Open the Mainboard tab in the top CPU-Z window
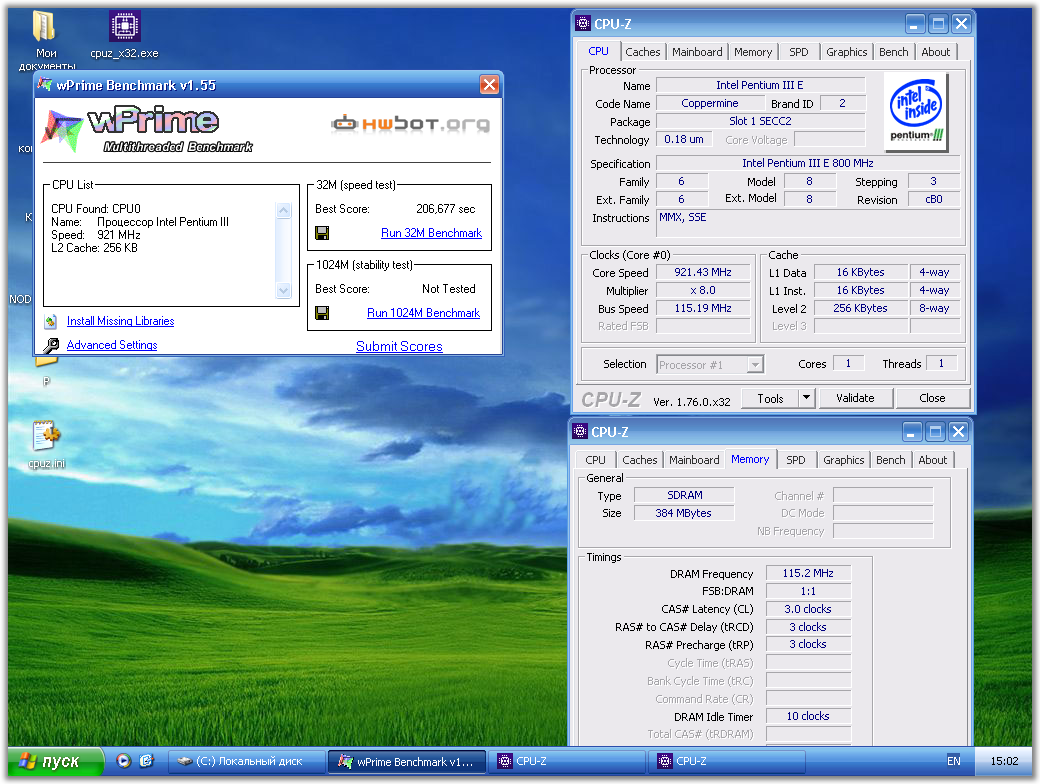This screenshot has width=1040, height=784. (x=697, y=52)
